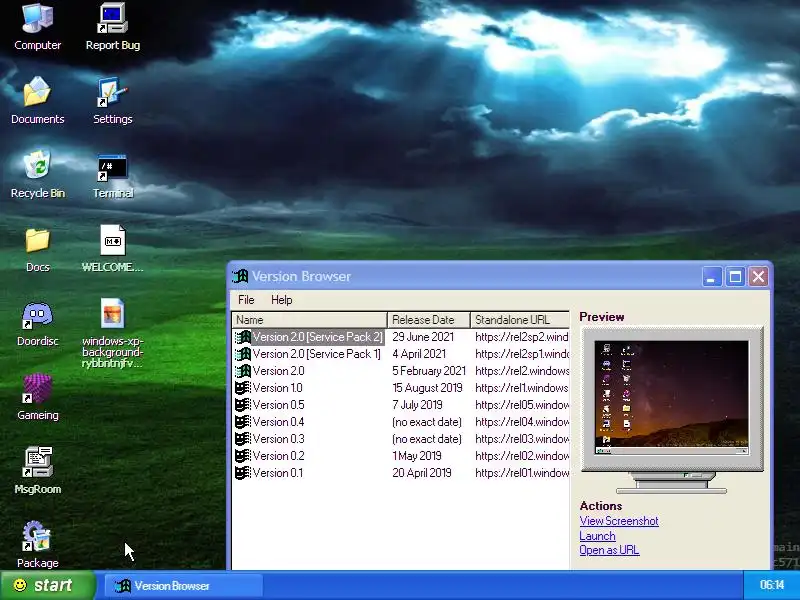This screenshot has height=600, width=800.
Task: Click the https://rel02 URL cell
Action: point(521,456)
